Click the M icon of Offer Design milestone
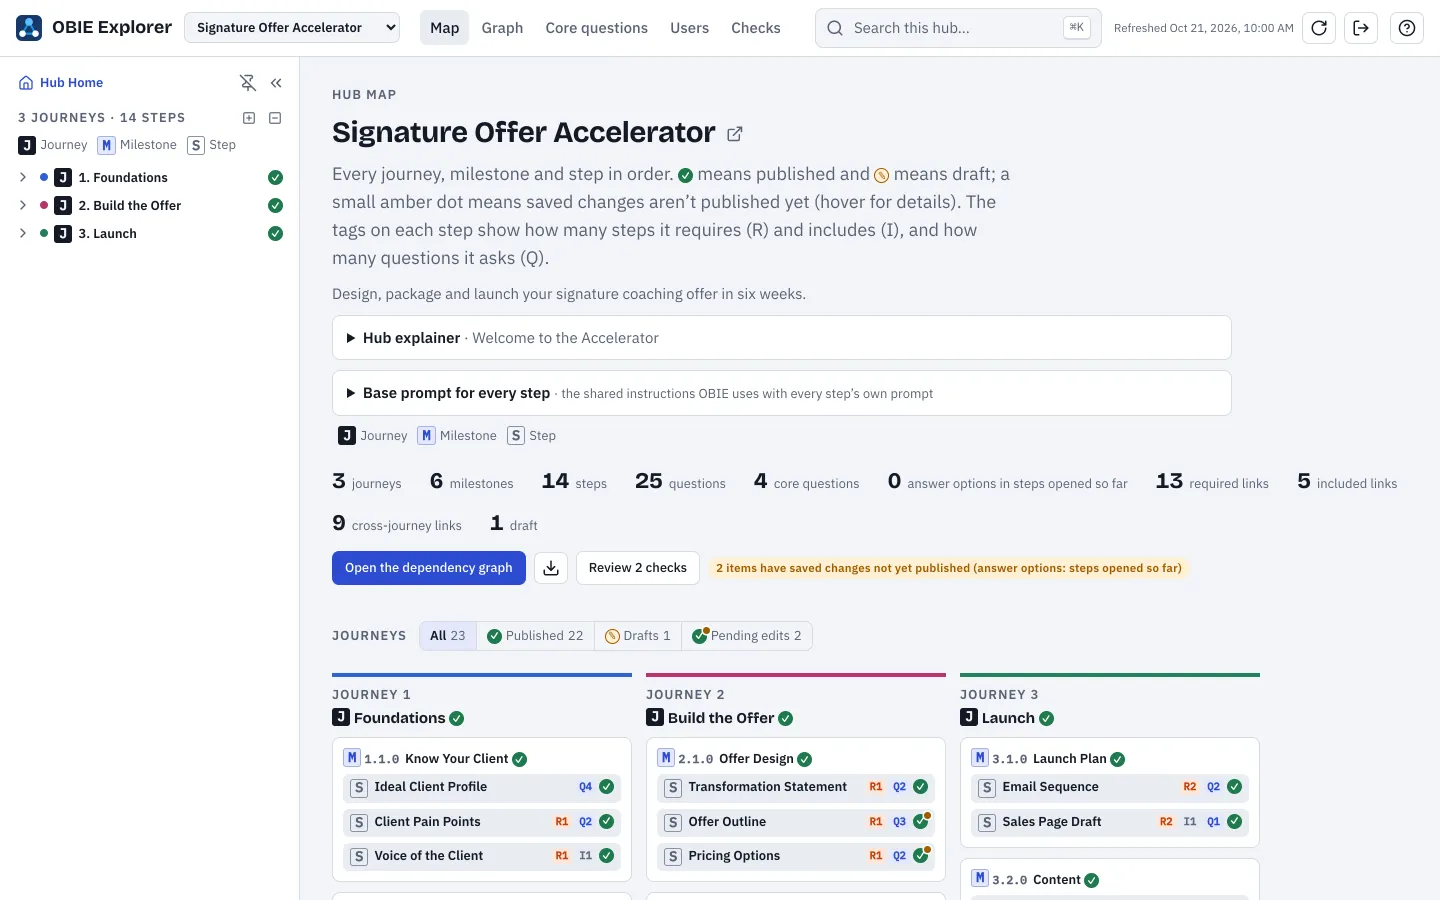Viewport: 1440px width, 900px height. [666, 758]
